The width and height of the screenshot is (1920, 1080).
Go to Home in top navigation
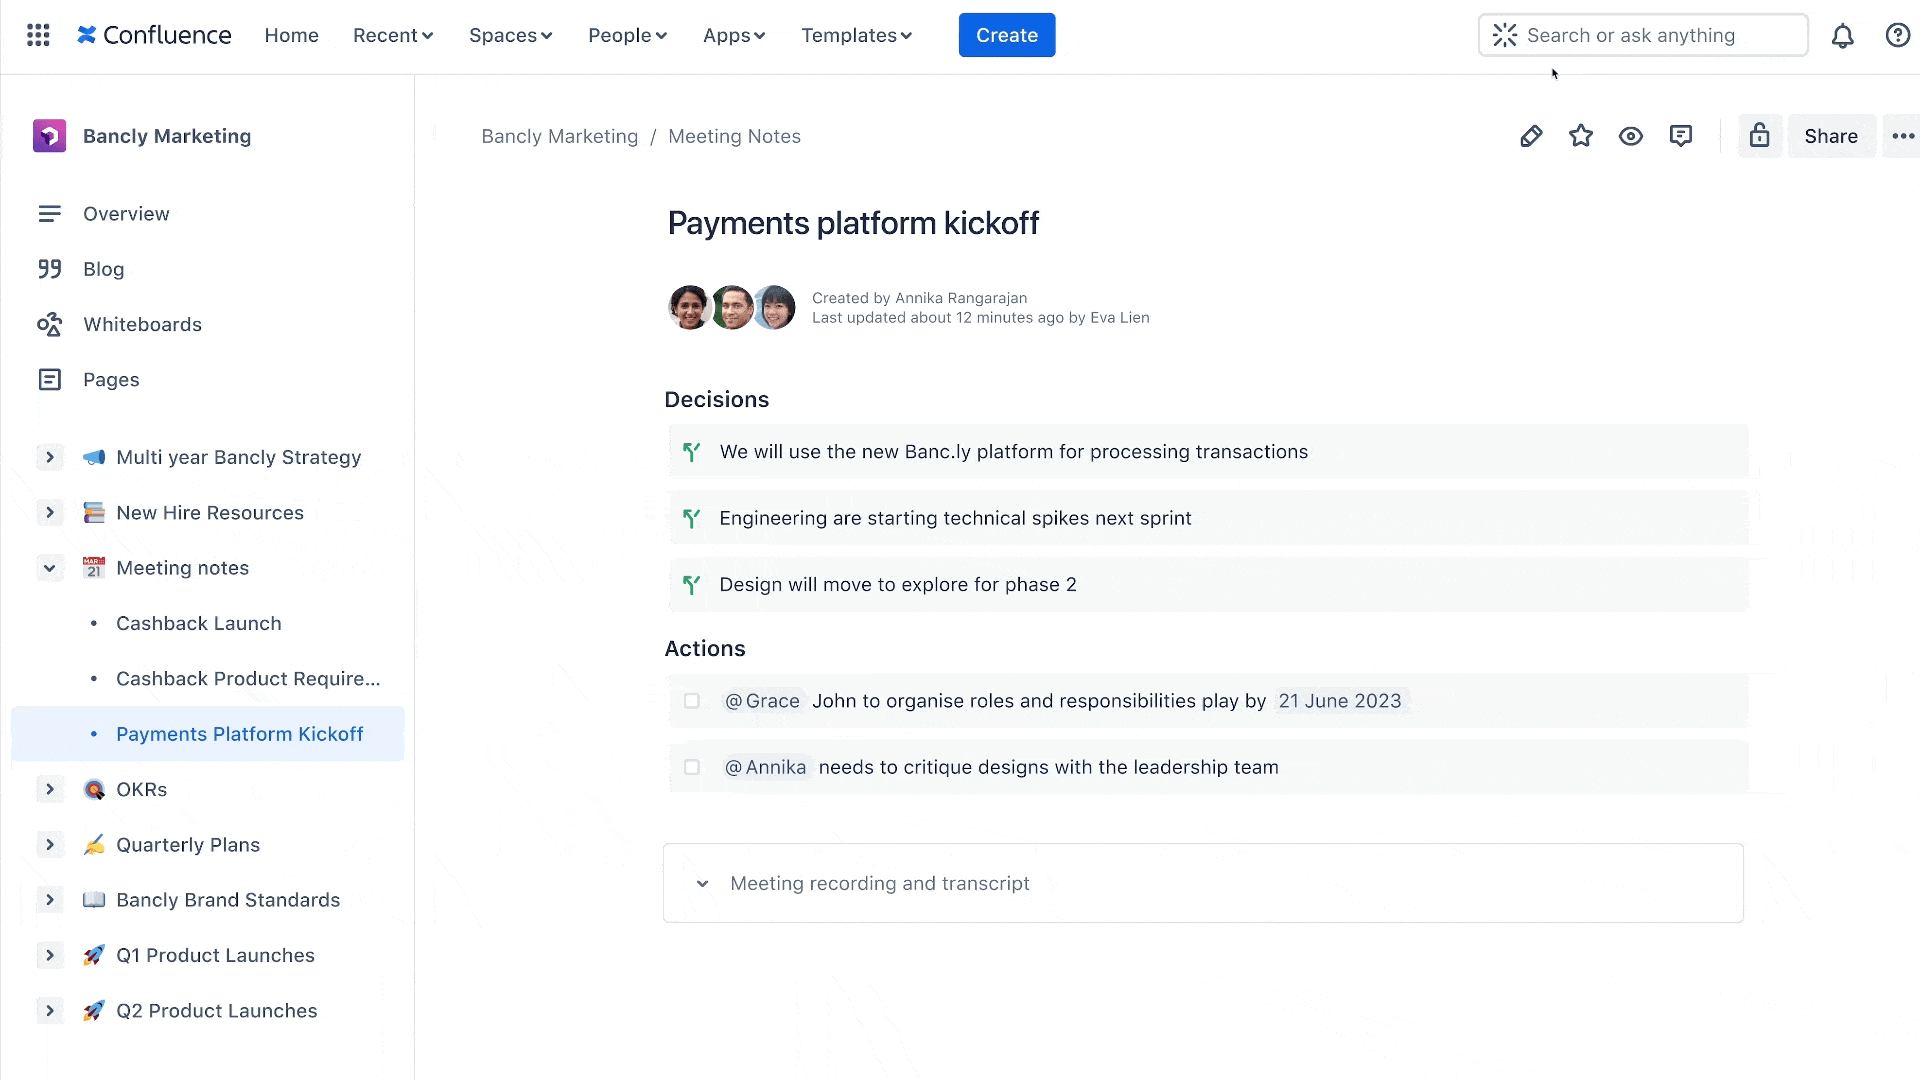click(x=291, y=35)
